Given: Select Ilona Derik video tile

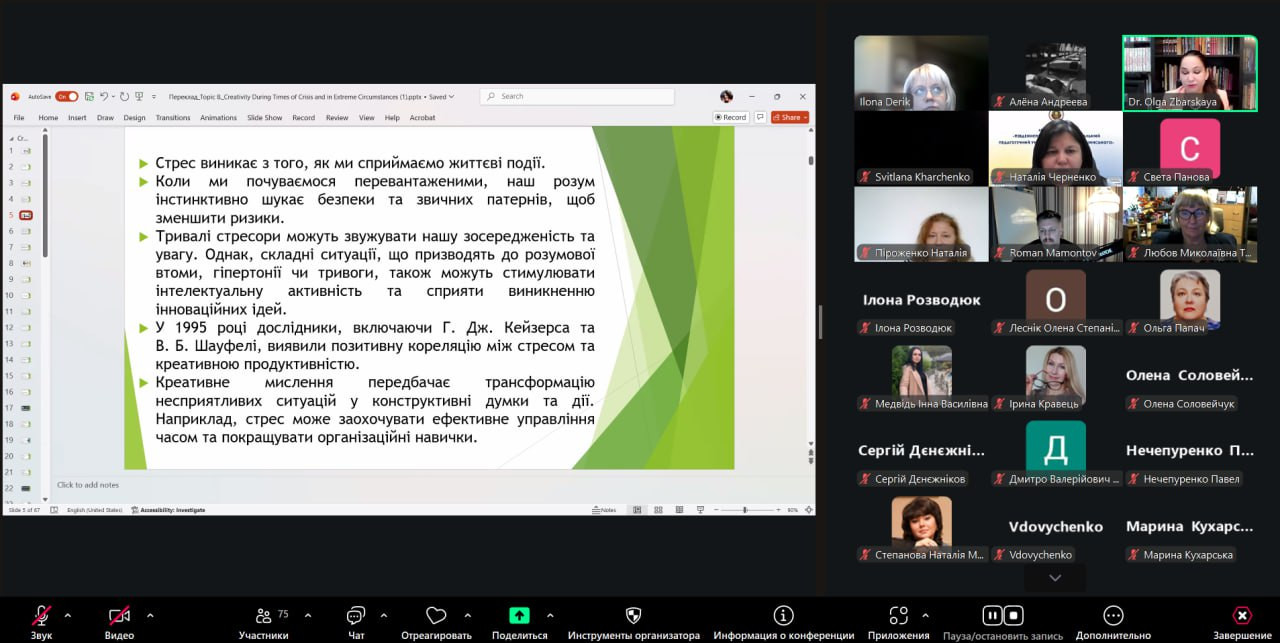Looking at the screenshot, I should click(x=921, y=73).
